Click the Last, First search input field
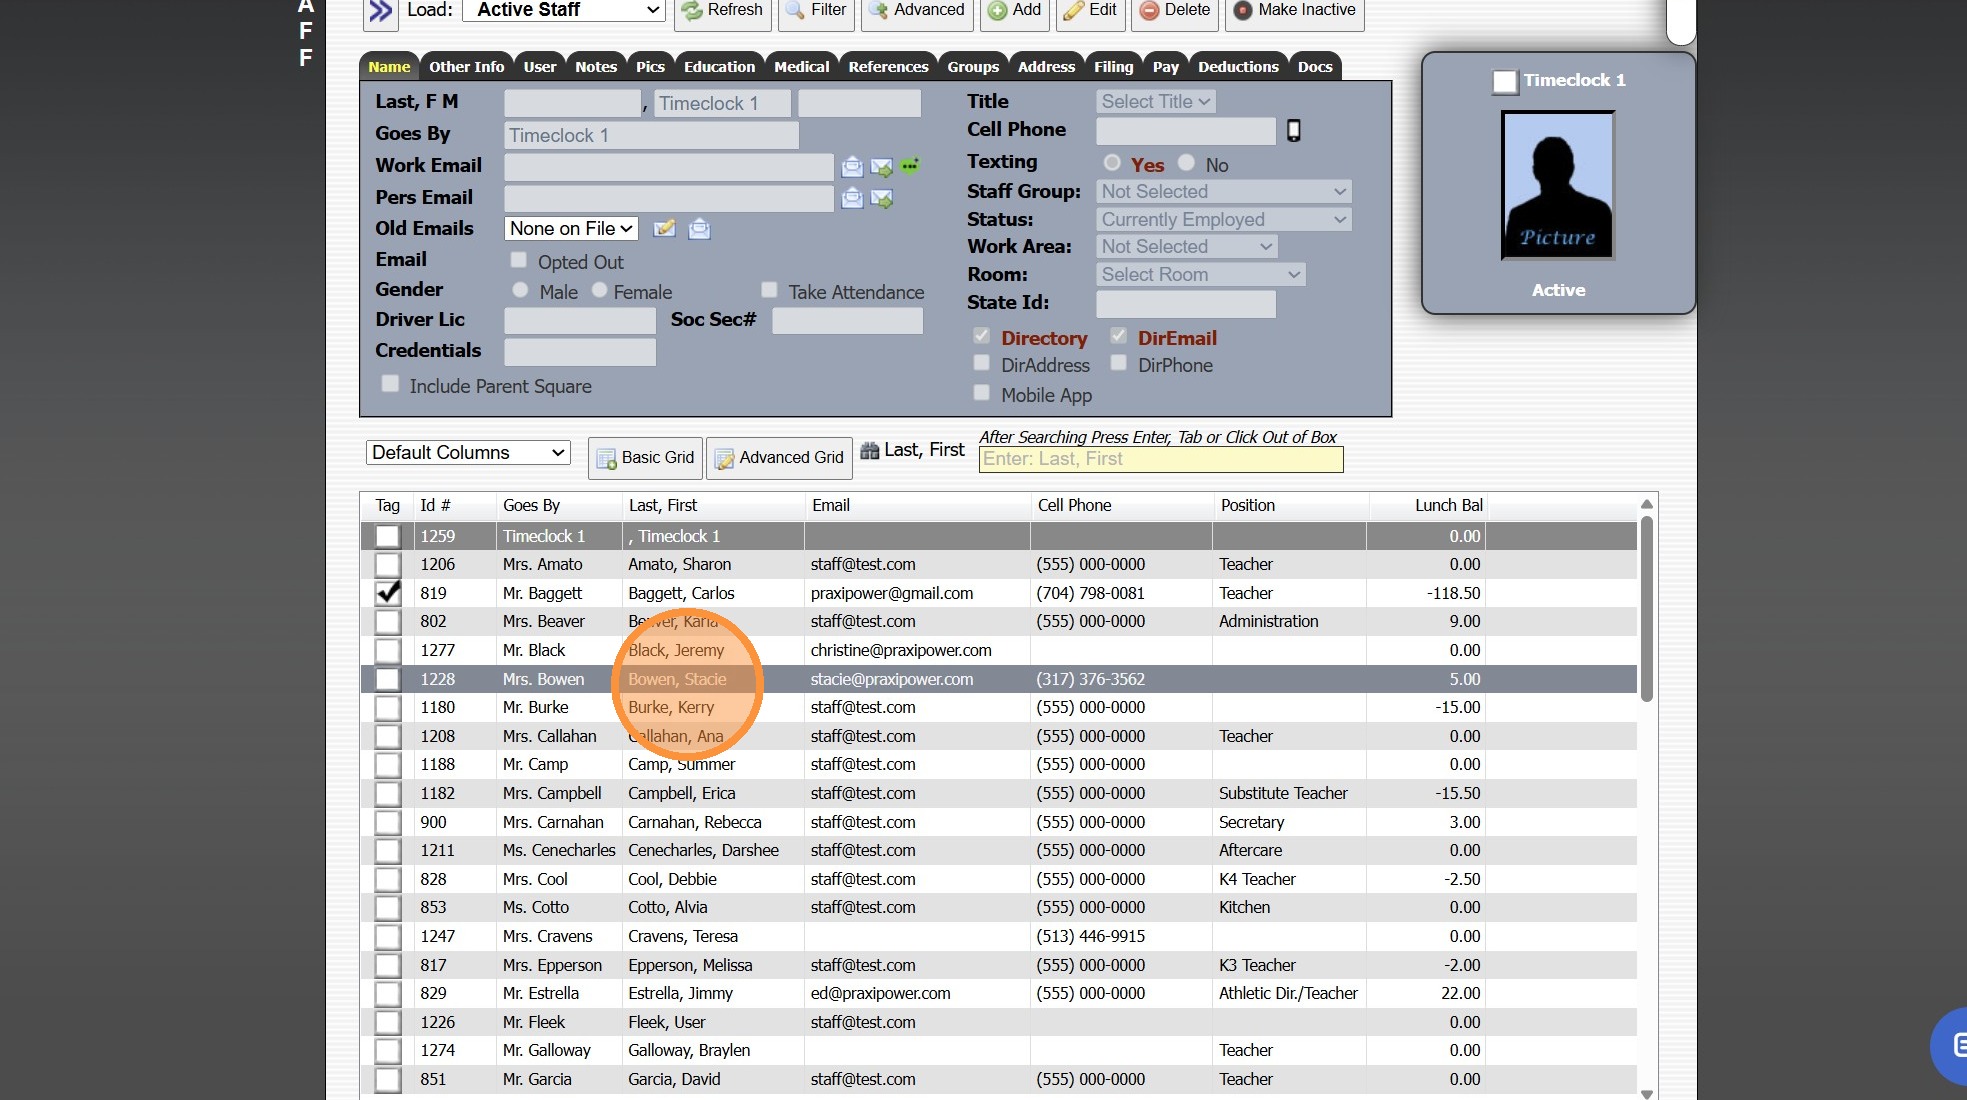Image resolution: width=1967 pixels, height=1100 pixels. click(x=1160, y=459)
